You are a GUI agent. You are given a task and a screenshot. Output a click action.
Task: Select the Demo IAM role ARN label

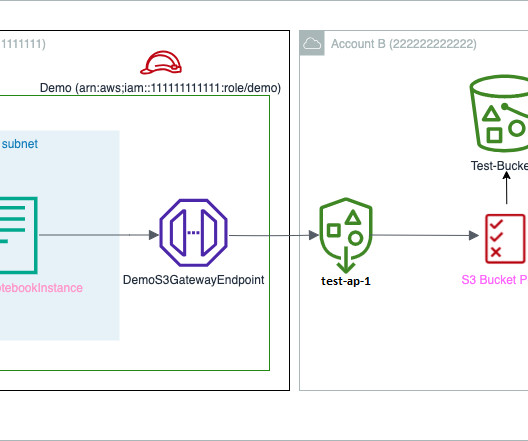[x=160, y=88]
